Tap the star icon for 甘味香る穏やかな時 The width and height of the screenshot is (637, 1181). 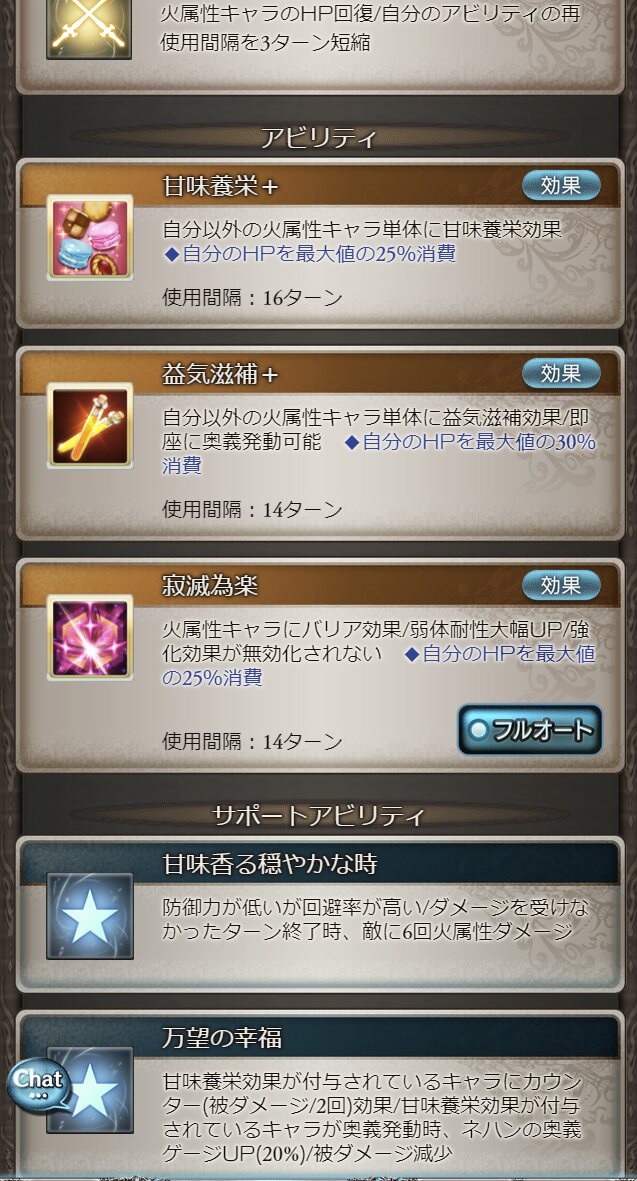pyautogui.click(x=90, y=916)
